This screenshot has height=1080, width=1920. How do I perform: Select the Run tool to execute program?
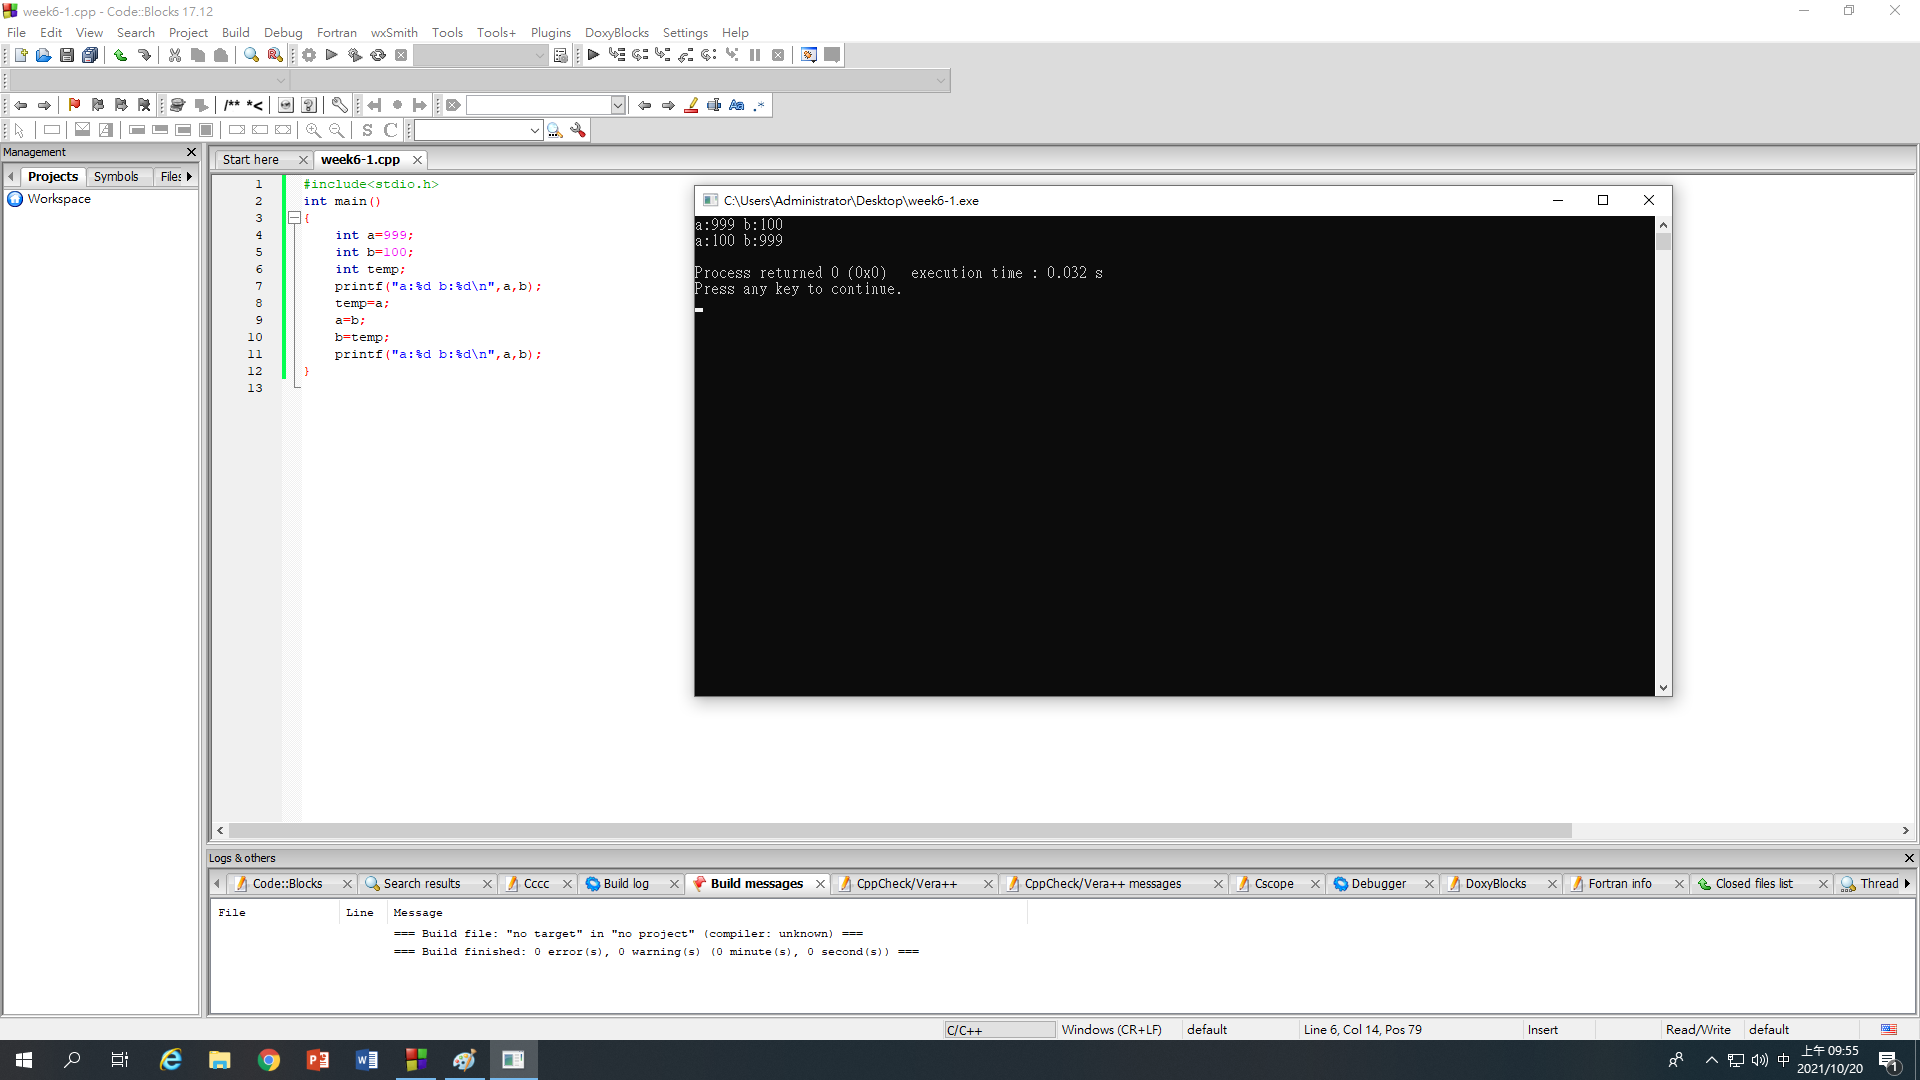(331, 55)
